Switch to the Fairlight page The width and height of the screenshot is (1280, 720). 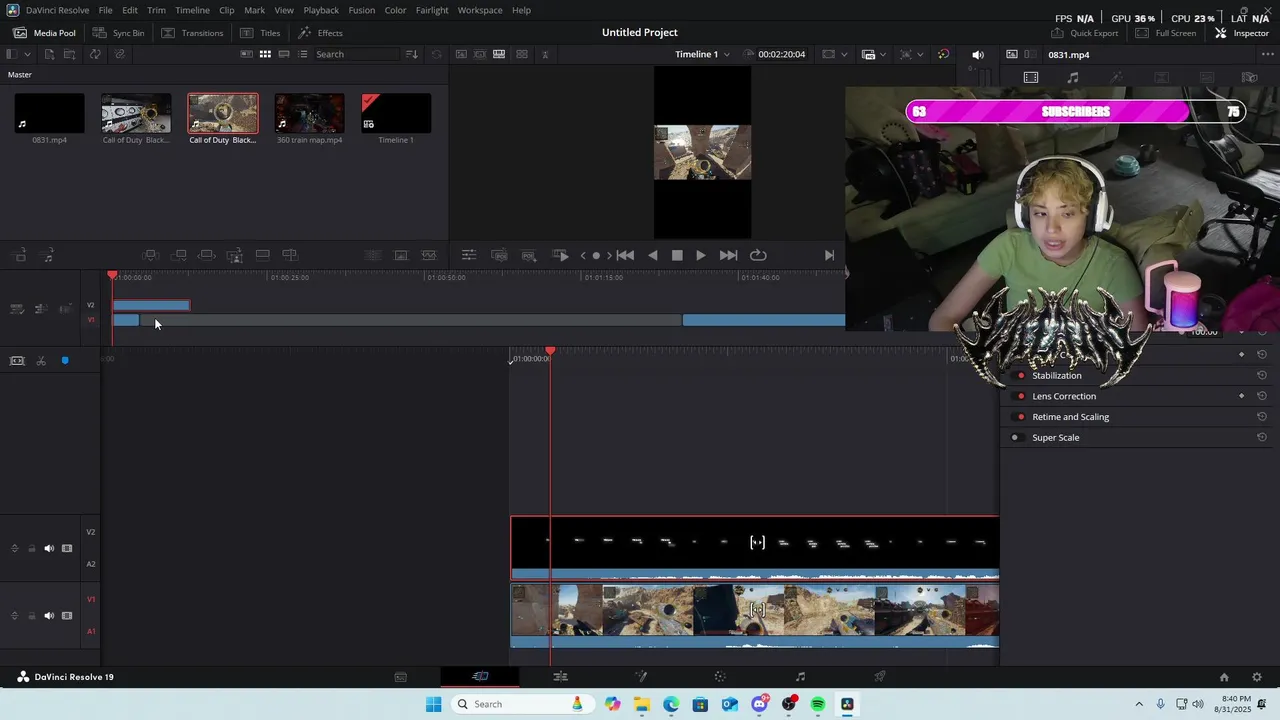click(800, 677)
